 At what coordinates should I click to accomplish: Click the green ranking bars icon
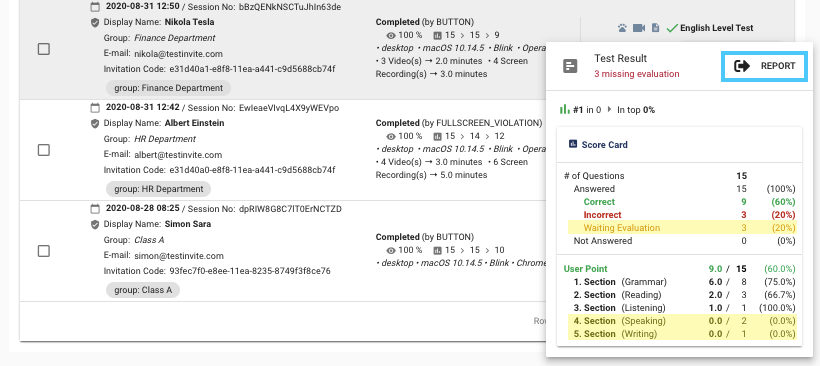point(564,109)
